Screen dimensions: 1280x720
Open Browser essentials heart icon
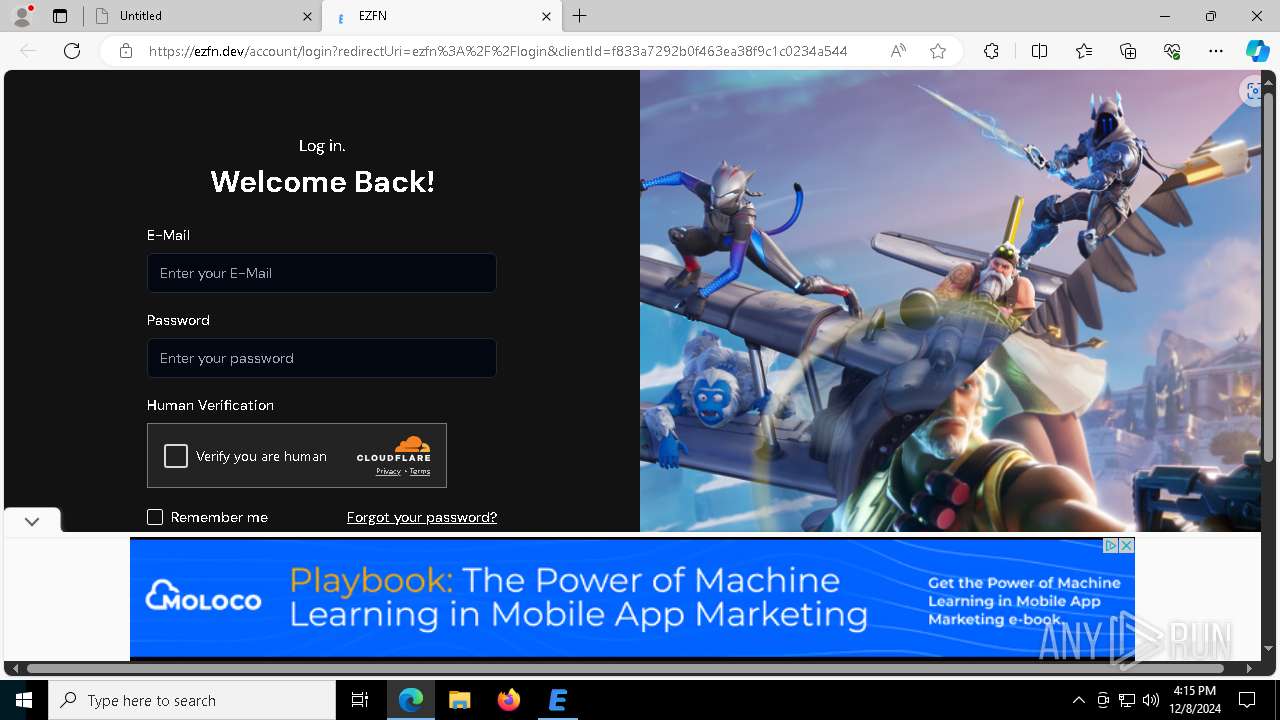coord(1172,51)
